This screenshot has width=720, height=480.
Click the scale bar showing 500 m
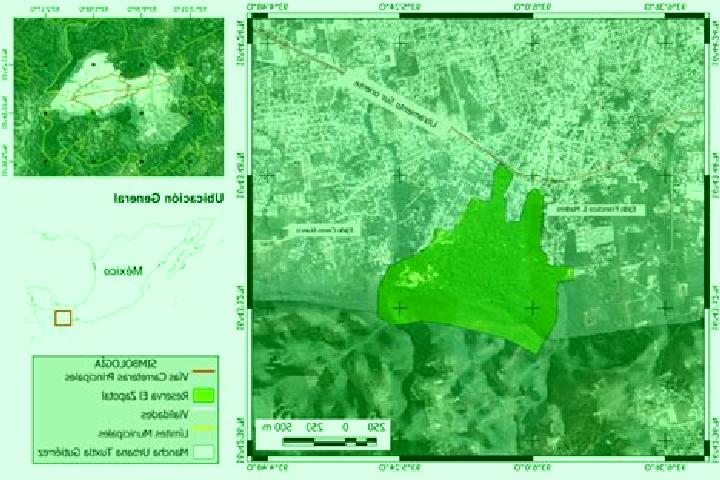pyautogui.click(x=323, y=435)
